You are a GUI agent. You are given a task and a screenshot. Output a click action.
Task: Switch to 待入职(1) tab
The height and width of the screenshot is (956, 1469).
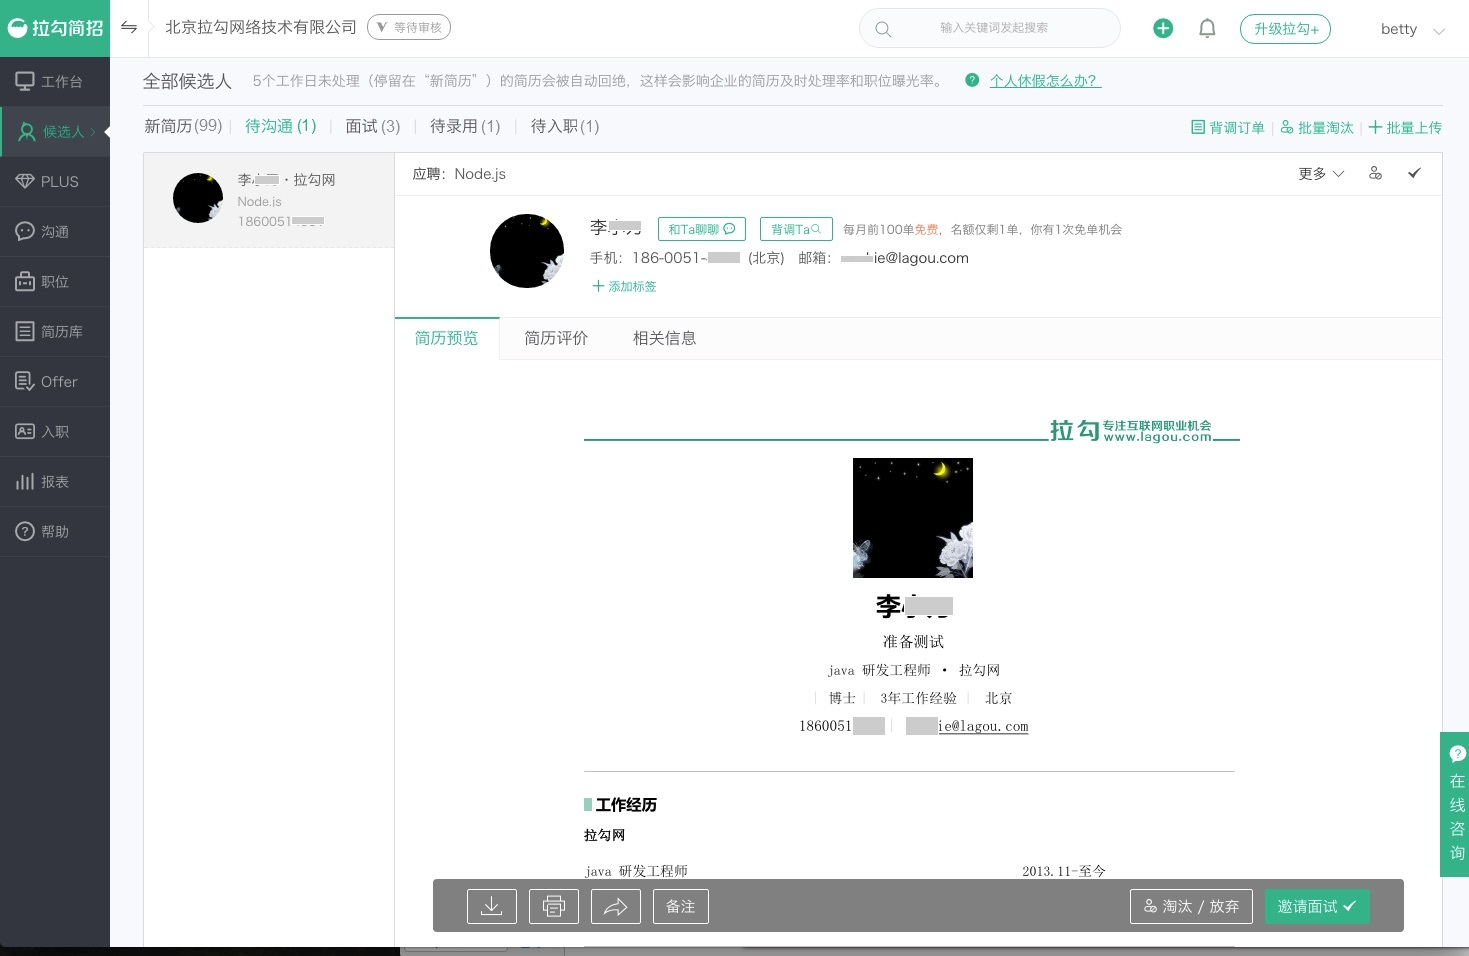pos(565,126)
